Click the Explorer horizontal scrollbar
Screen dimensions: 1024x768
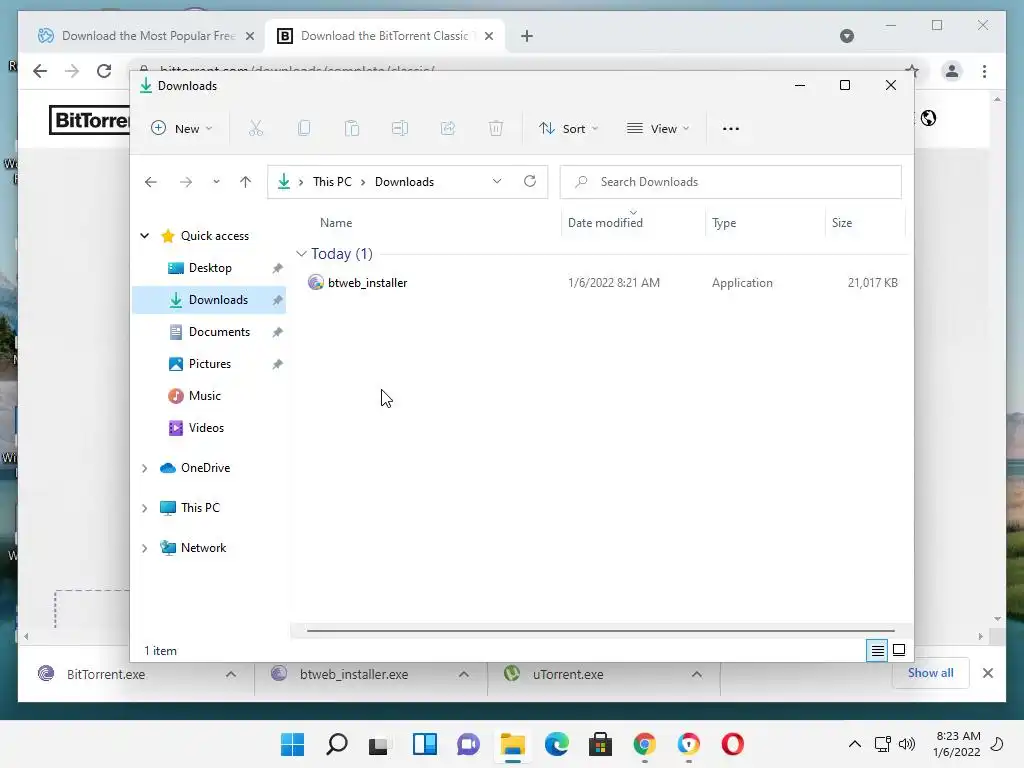click(x=600, y=631)
